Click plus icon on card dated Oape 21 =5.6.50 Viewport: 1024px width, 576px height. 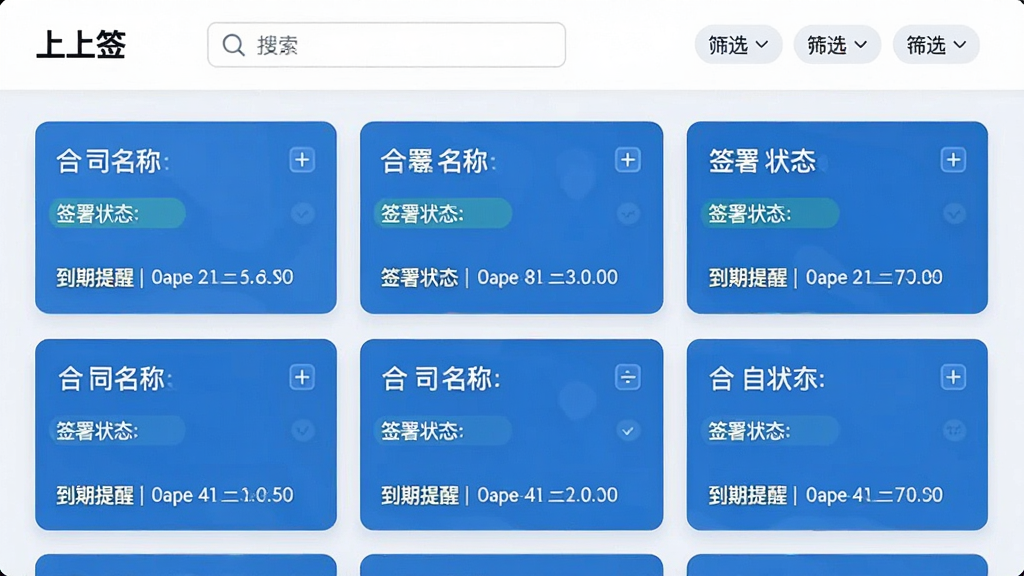pos(302,160)
